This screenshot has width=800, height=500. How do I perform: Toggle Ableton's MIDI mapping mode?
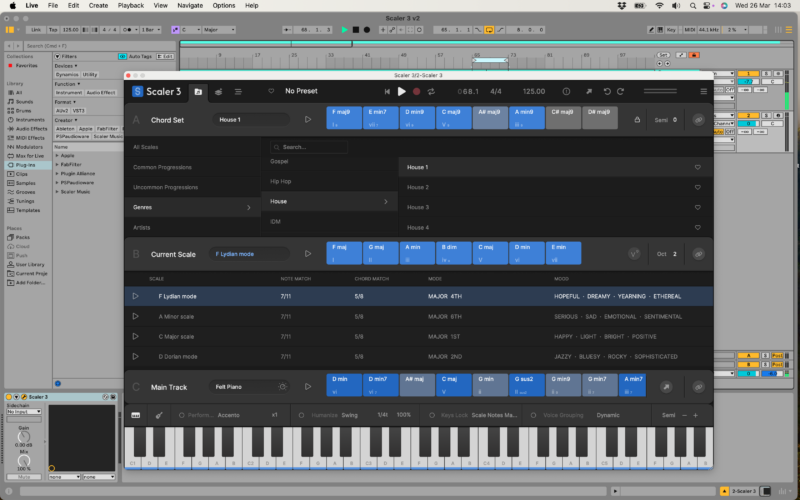tap(689, 30)
